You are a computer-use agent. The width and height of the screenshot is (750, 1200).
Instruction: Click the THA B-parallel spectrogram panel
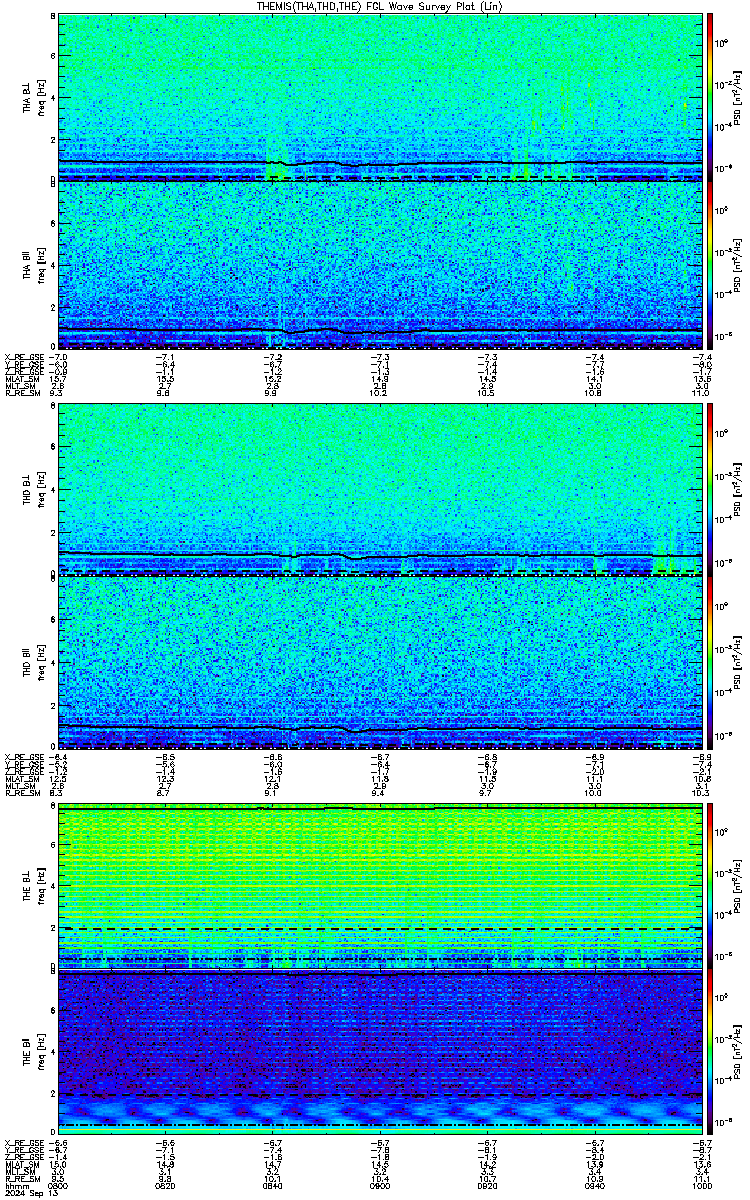[x=381, y=265]
